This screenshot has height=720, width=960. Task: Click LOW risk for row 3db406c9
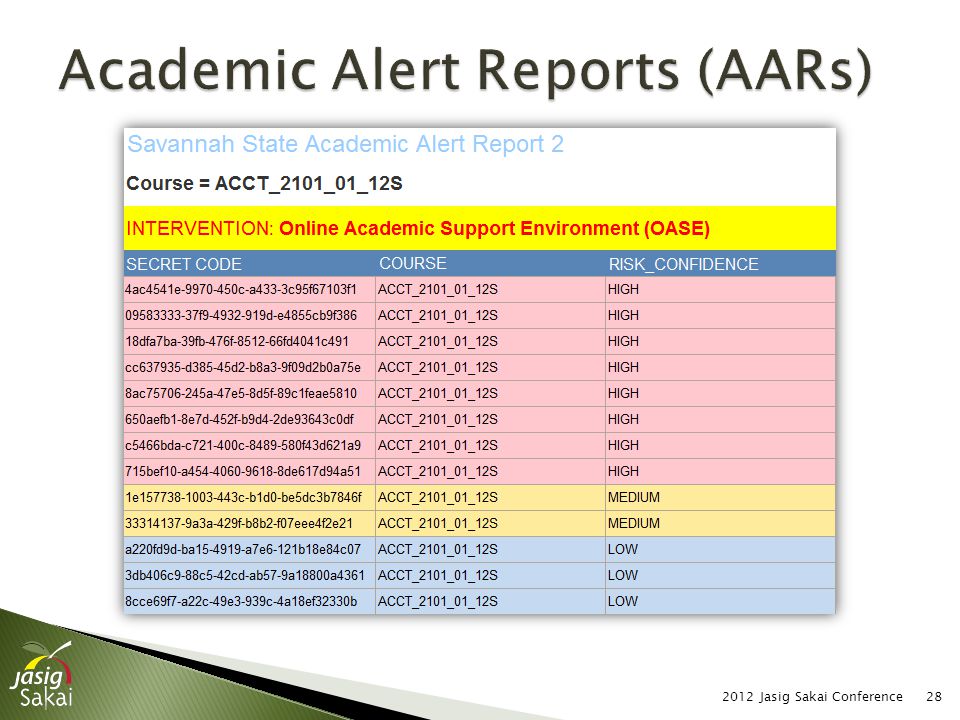click(623, 576)
